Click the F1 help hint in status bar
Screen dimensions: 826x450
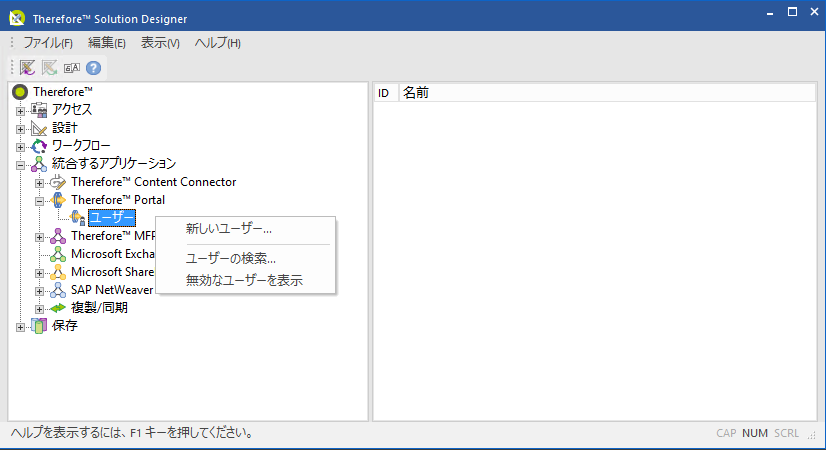132,433
